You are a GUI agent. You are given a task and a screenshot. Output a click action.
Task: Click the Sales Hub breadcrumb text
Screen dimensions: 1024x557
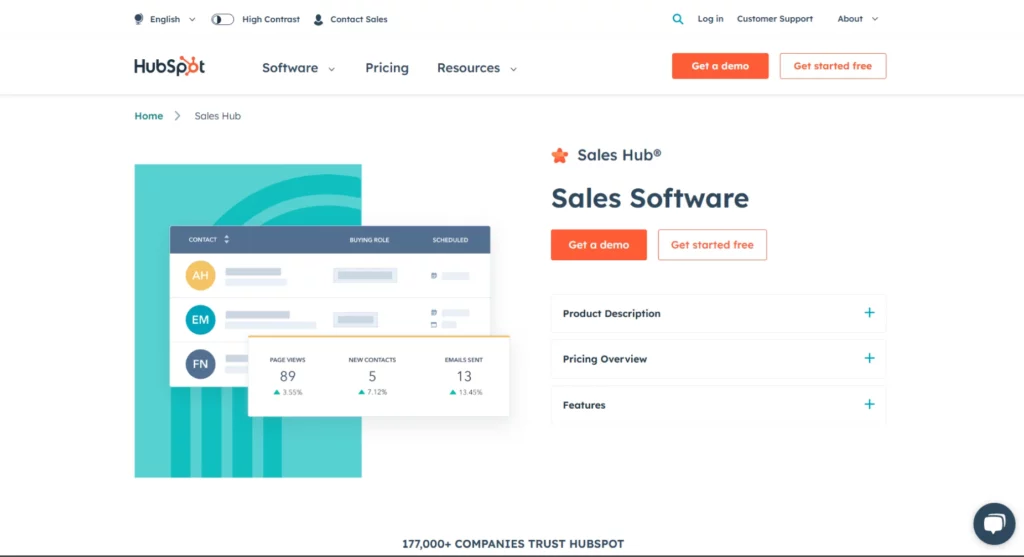(x=217, y=116)
